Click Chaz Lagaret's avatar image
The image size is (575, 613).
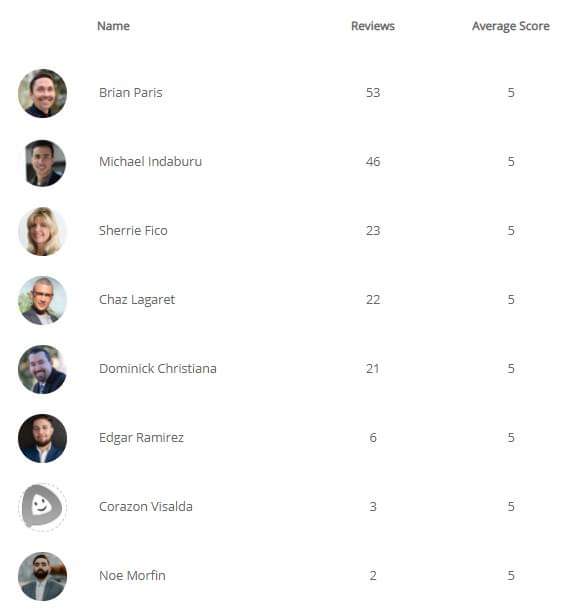click(43, 301)
